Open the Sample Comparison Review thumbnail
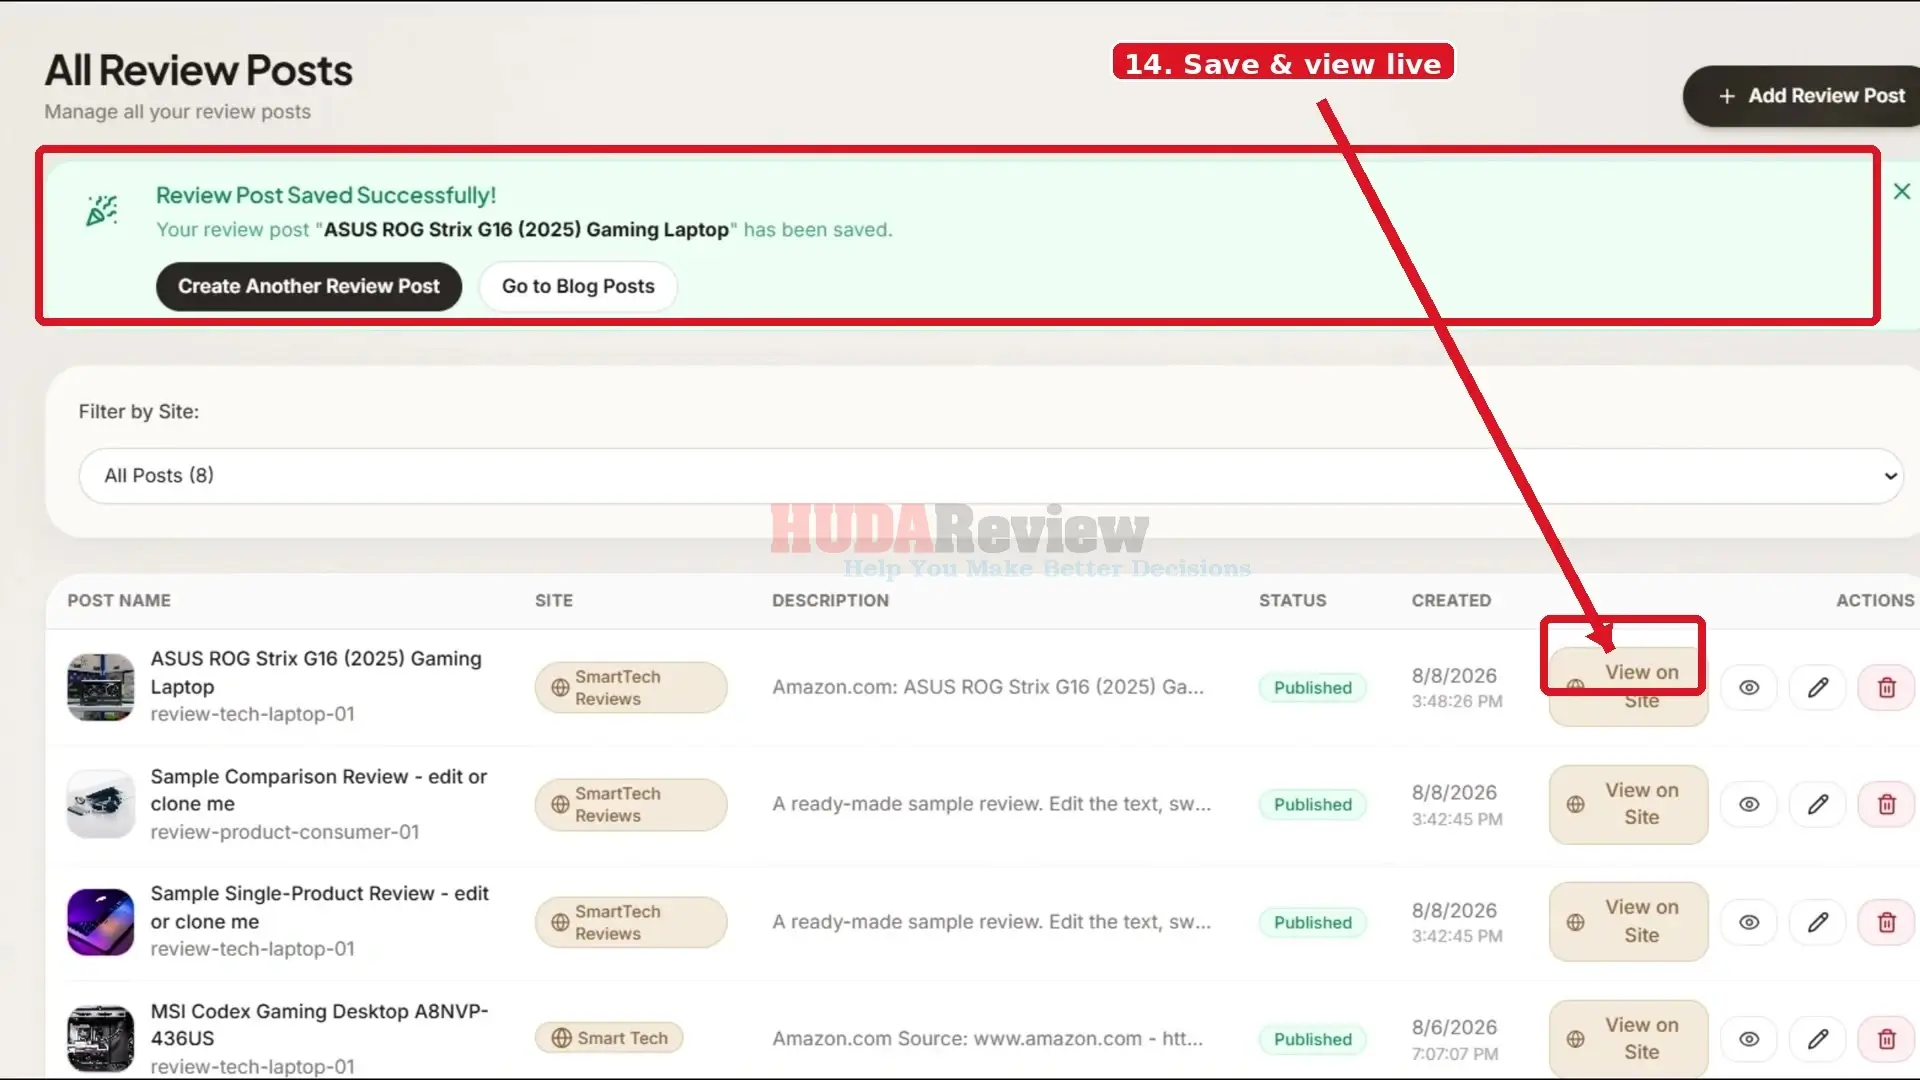 (101, 804)
